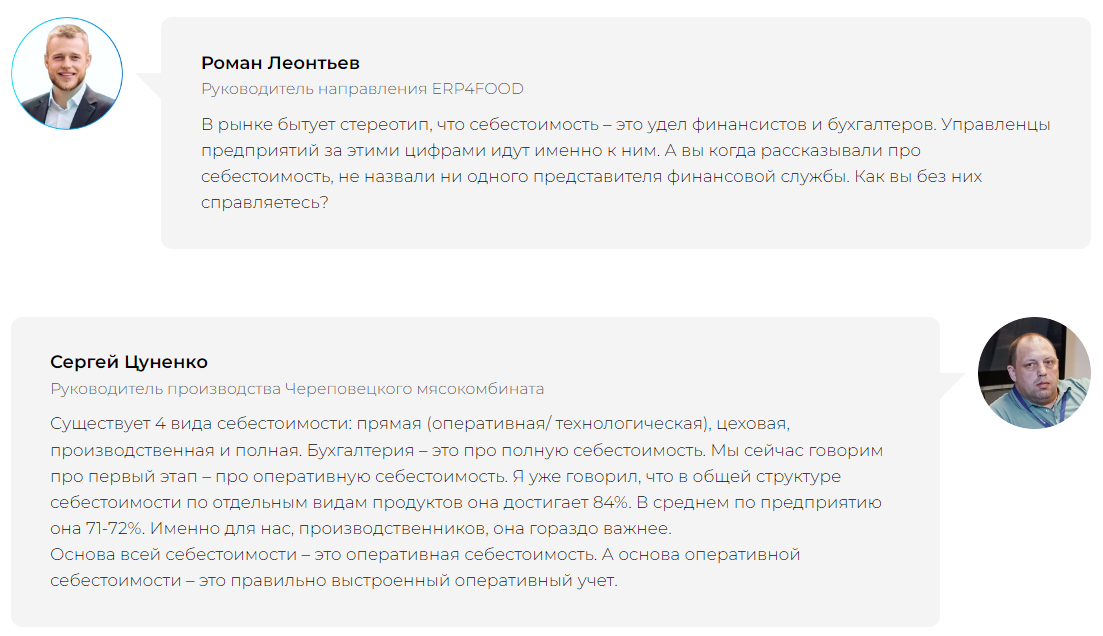Click the word ERP4FOOD in Roman's title
Screen dimensions: 1103x636
(478, 89)
